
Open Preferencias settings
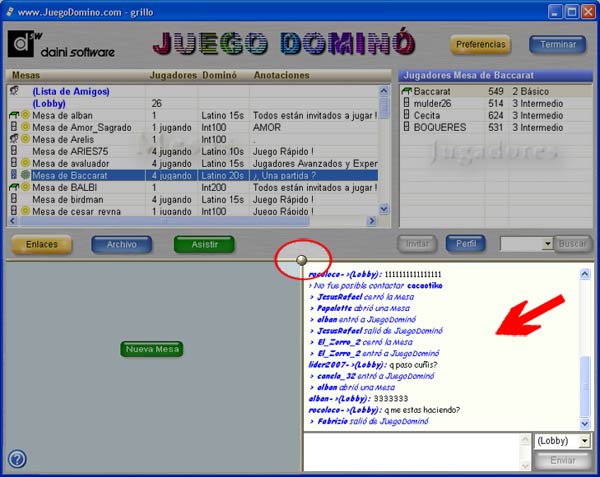(x=480, y=44)
